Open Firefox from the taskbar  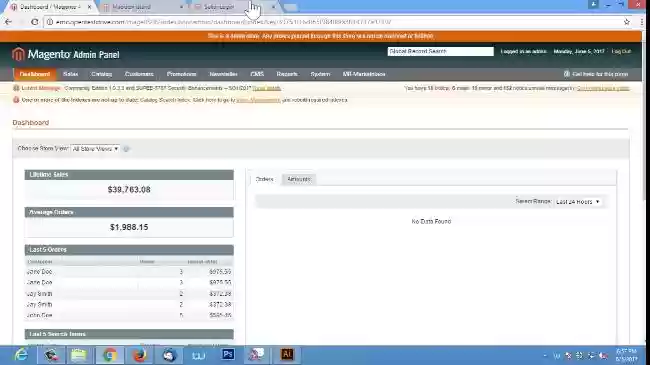pyautogui.click(x=139, y=355)
